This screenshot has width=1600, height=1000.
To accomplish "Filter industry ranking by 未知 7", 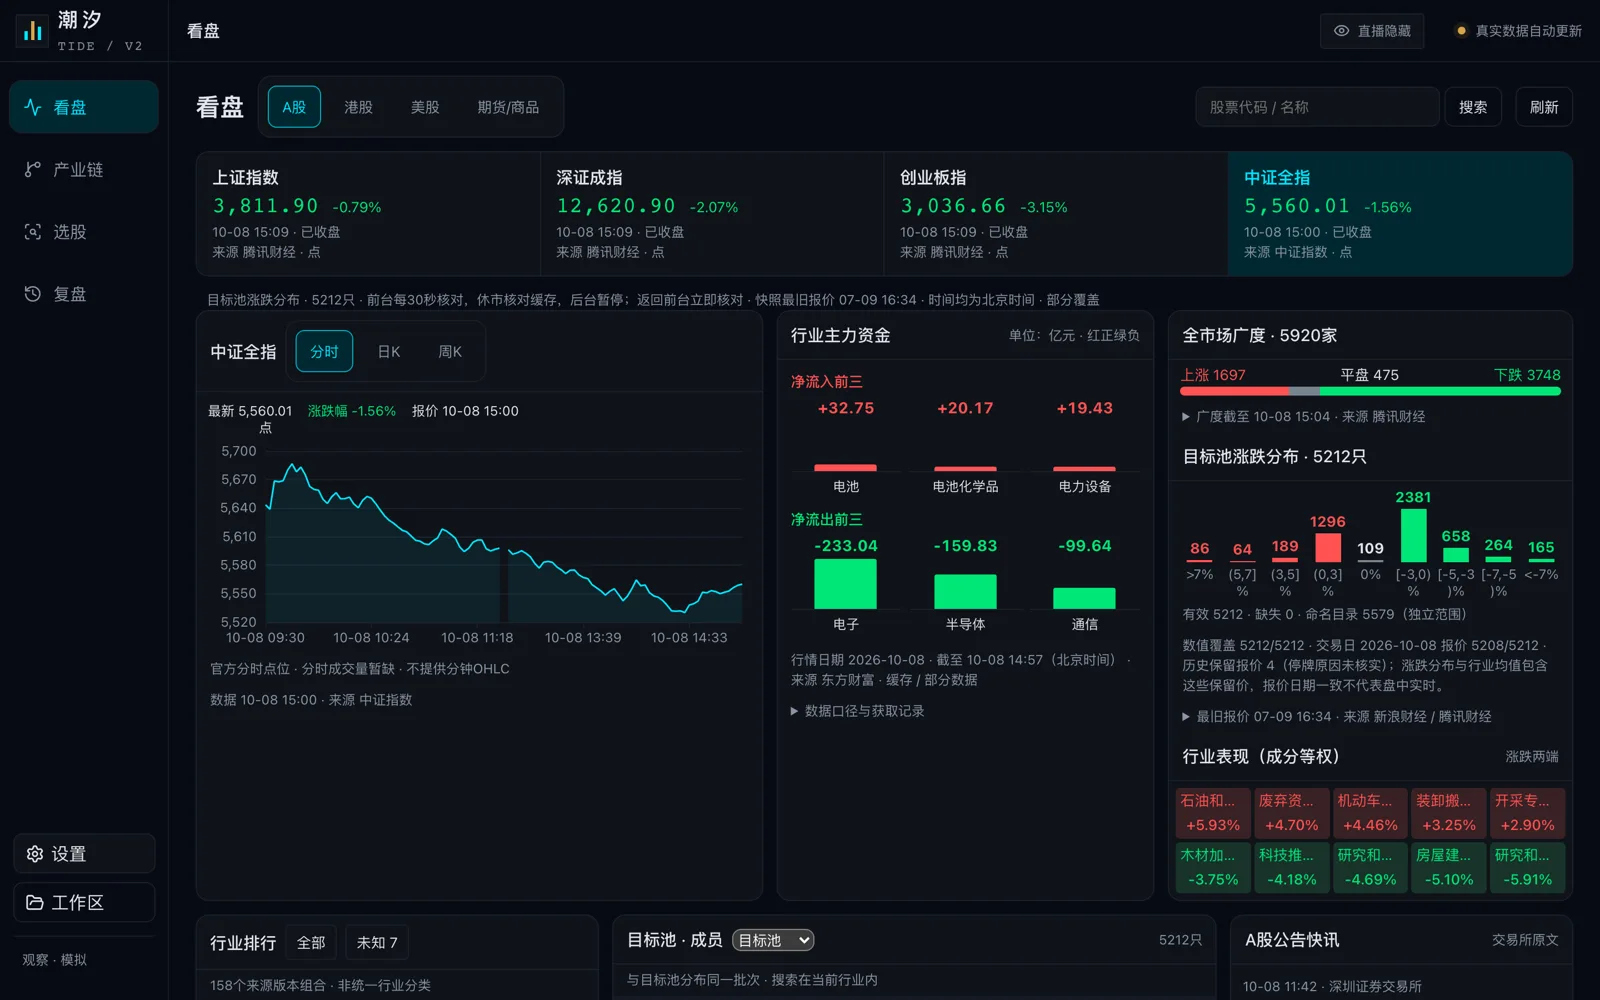I will 377,943.
